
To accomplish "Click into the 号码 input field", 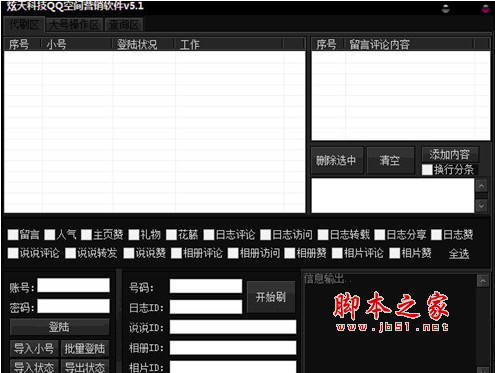I will [206, 286].
